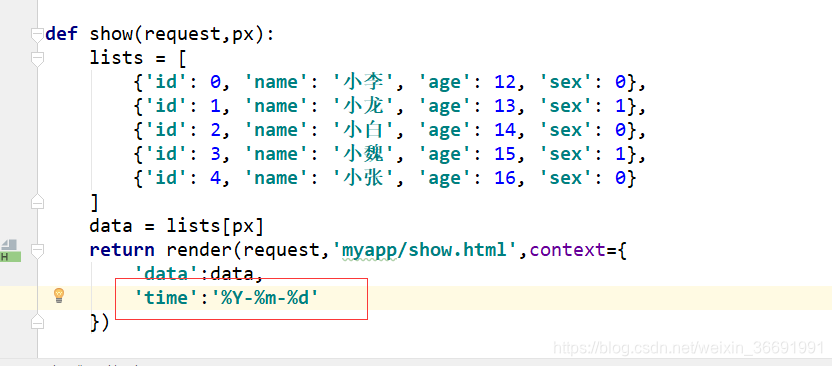Click the 'data' key in context dict
This screenshot has width=832, height=366.
pyautogui.click(x=167, y=274)
